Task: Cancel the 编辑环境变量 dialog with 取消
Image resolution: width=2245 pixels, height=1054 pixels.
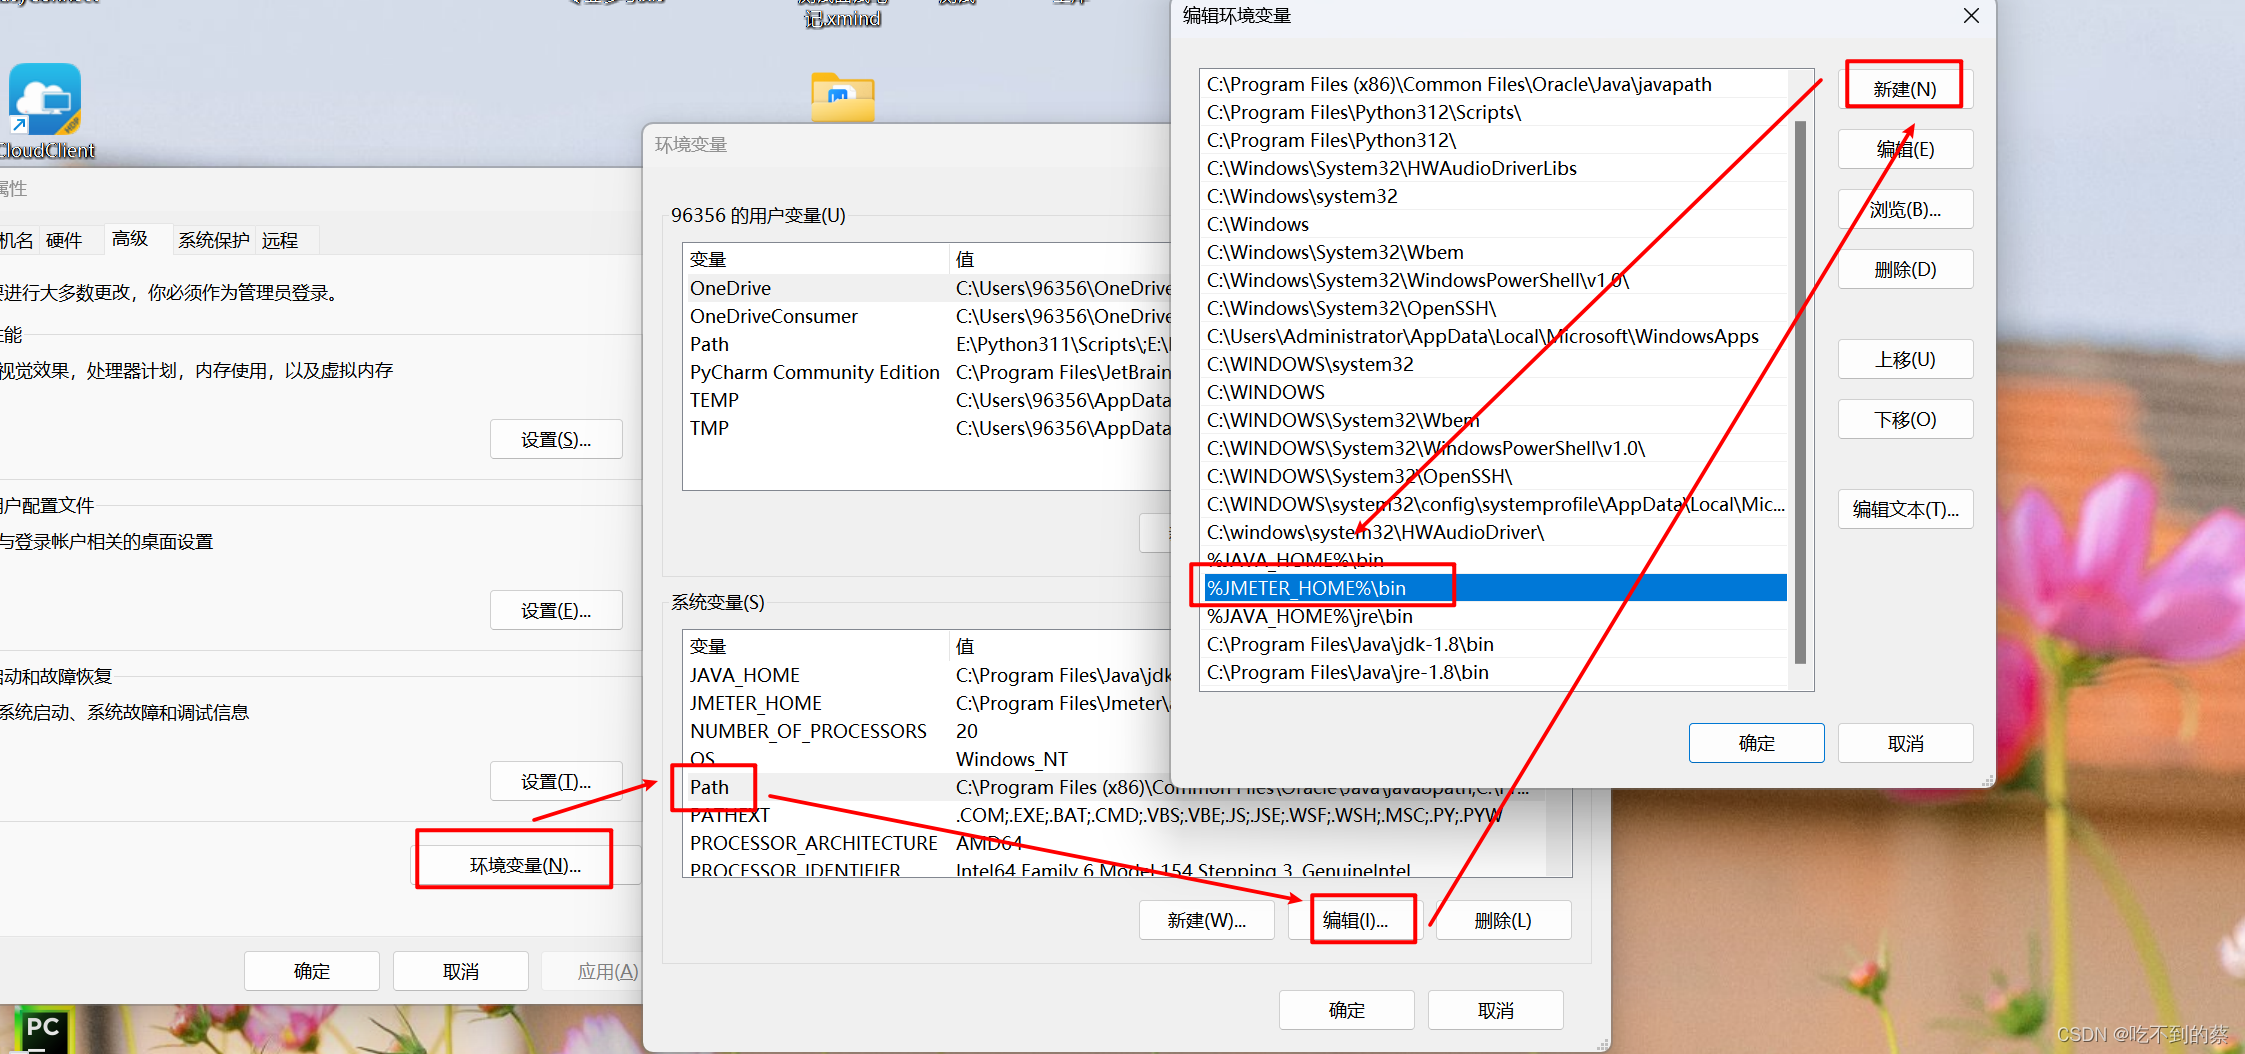Action: point(1905,743)
